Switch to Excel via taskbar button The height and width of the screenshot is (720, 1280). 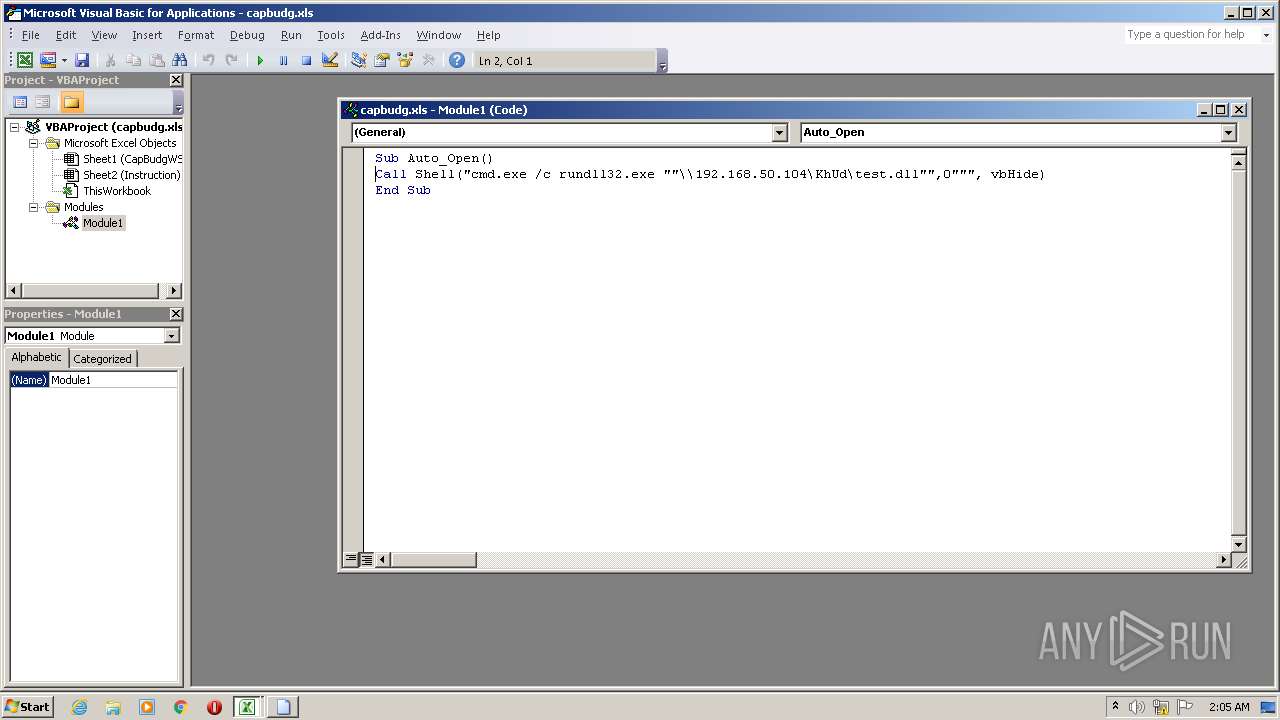point(247,707)
